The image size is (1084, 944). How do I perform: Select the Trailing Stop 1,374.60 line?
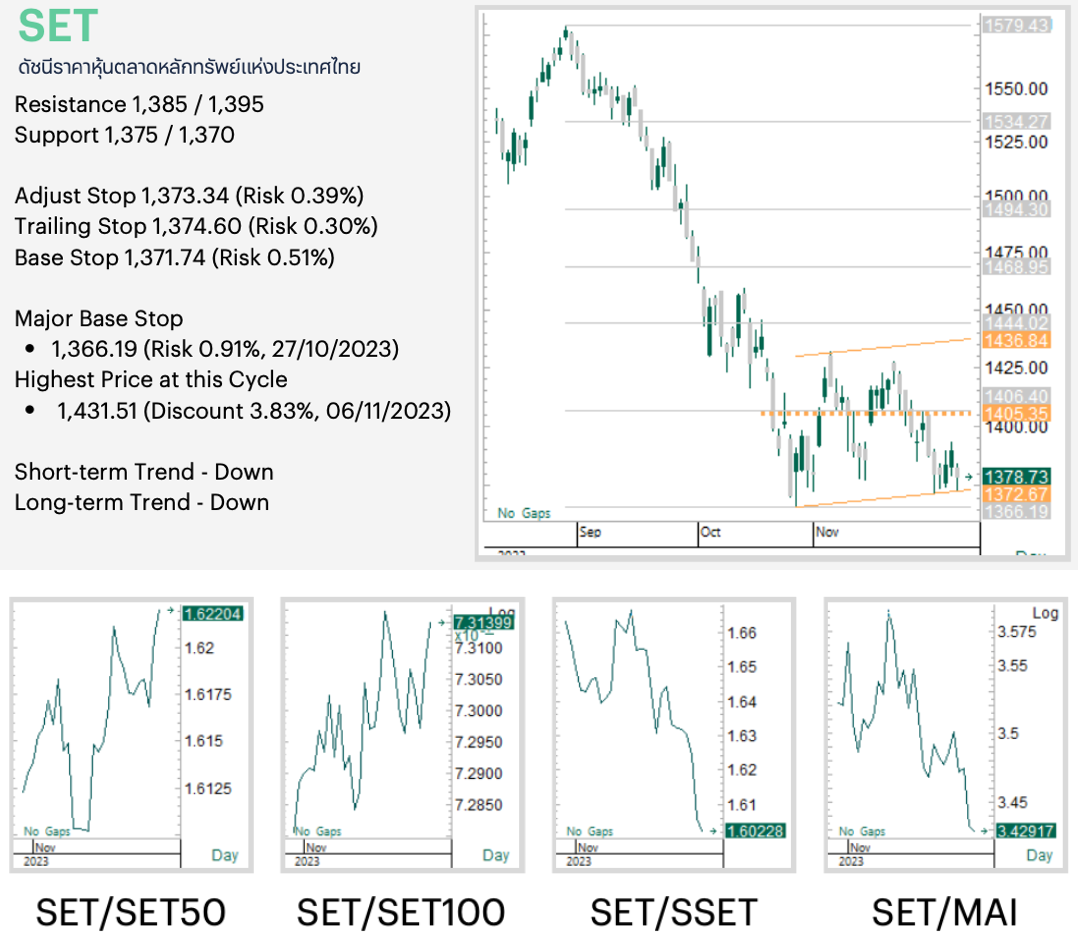point(196,226)
